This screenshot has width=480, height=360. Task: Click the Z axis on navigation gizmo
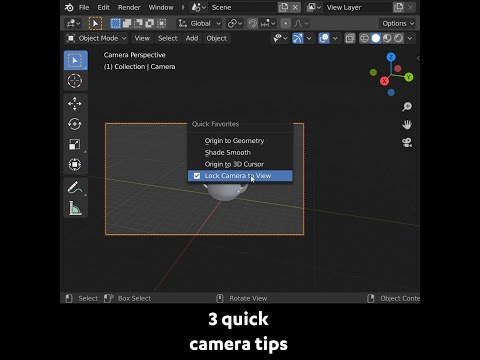391,57
